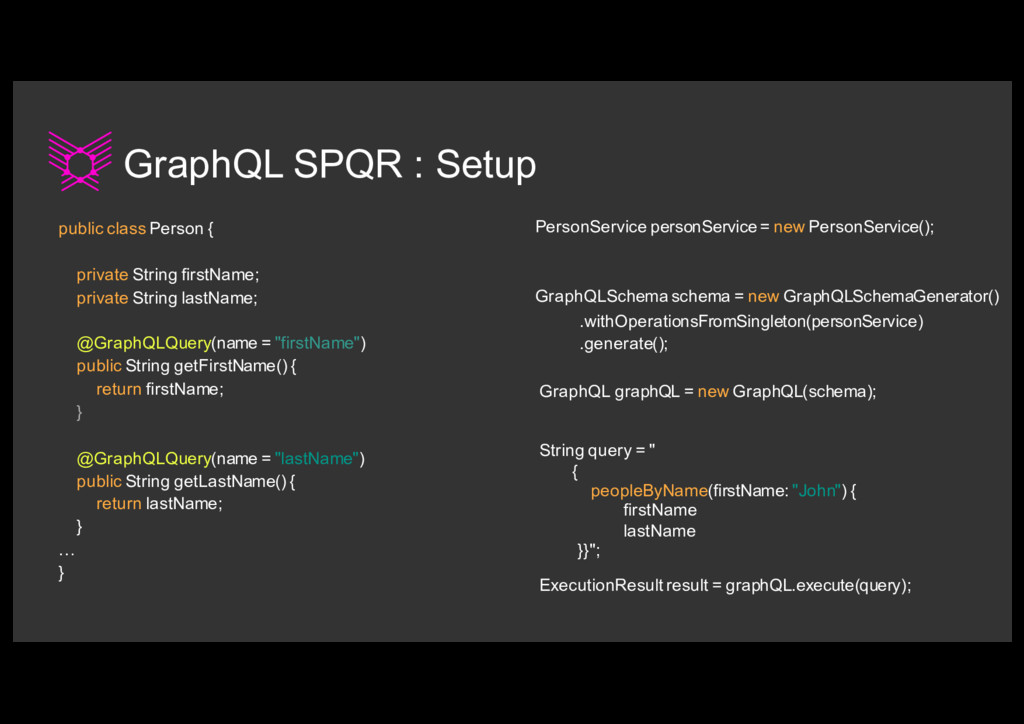This screenshot has height=724, width=1024.
Task: Click the '}}";' closing line of the query
Action: click(x=588, y=551)
